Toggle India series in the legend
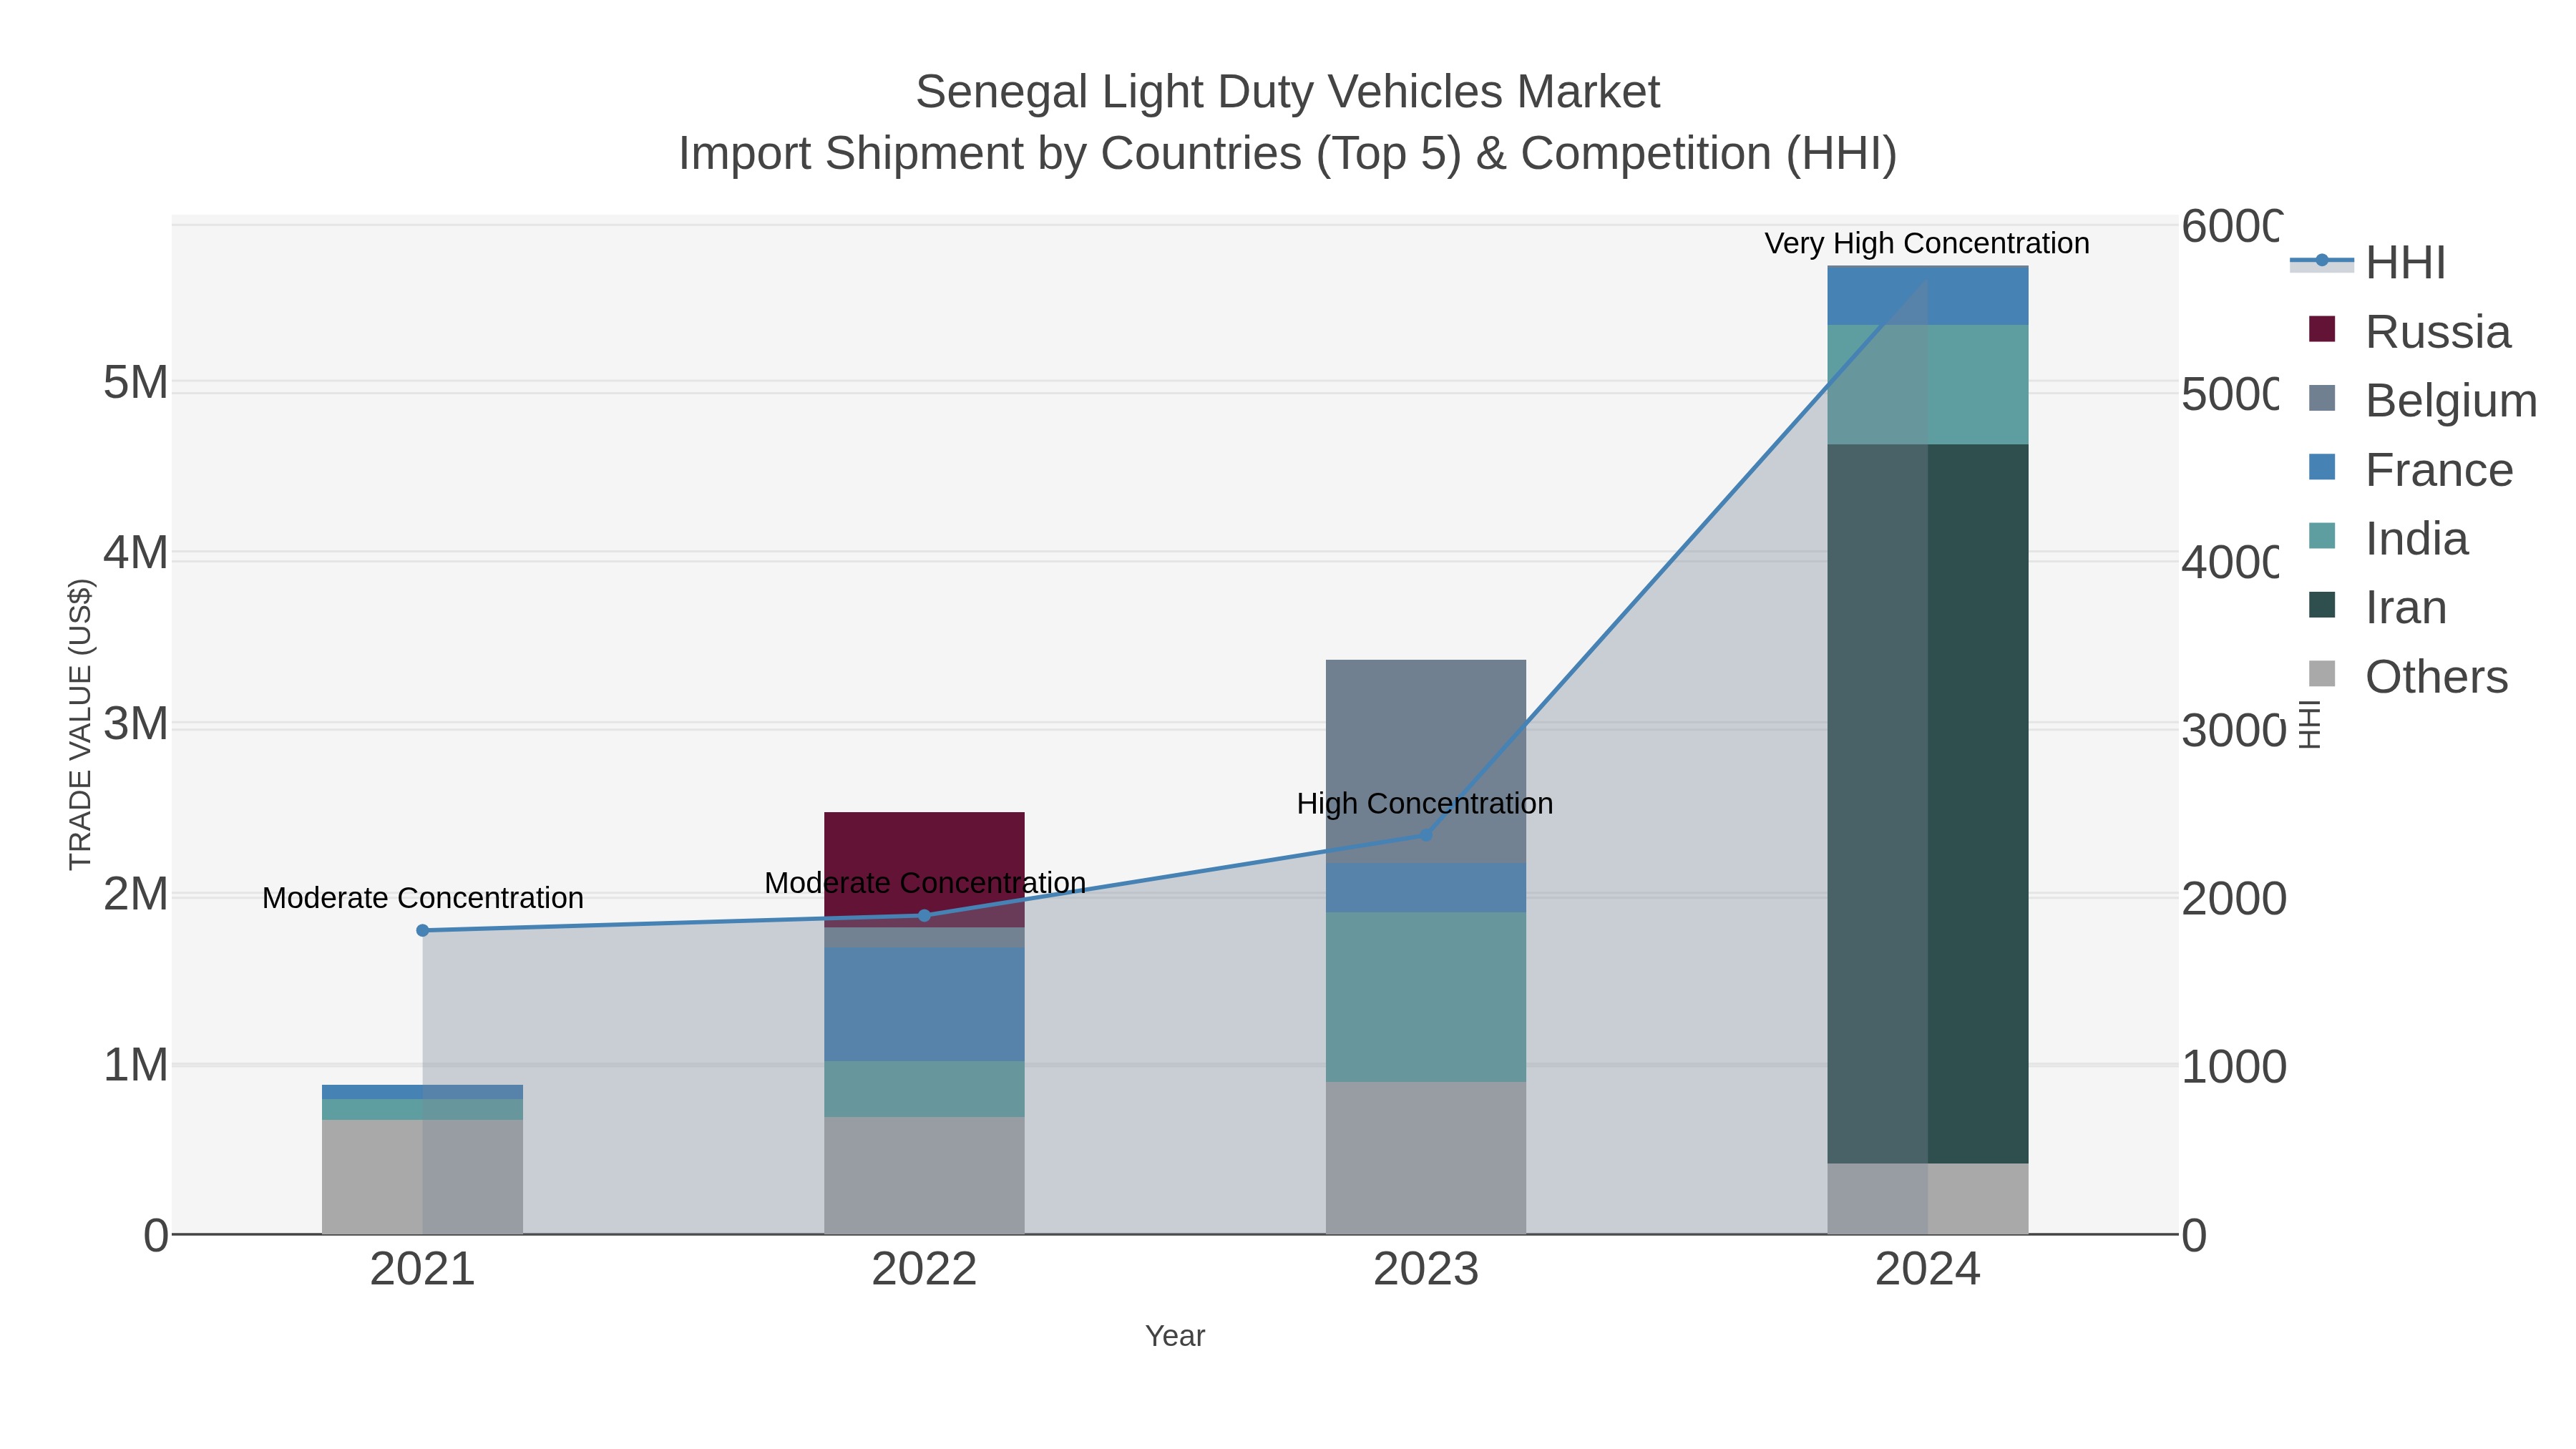The height and width of the screenshot is (1449, 2576). coord(2388,538)
